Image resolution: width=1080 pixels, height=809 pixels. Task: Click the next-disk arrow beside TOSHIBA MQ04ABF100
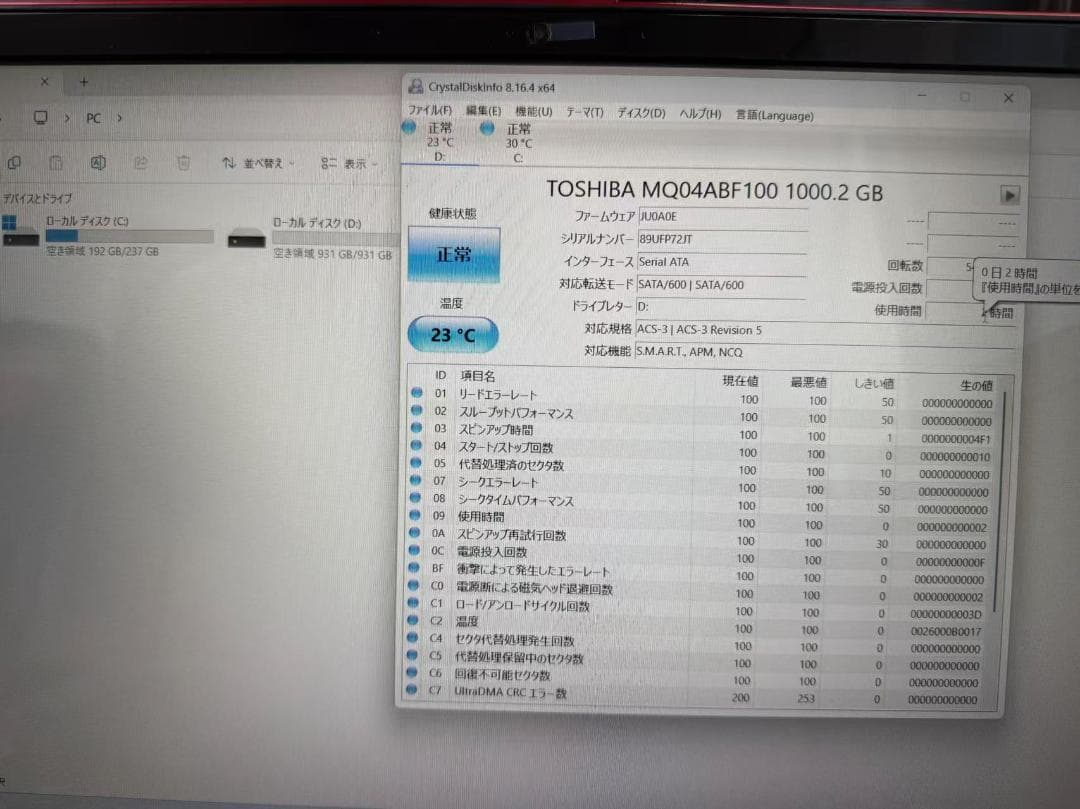pos(1010,196)
